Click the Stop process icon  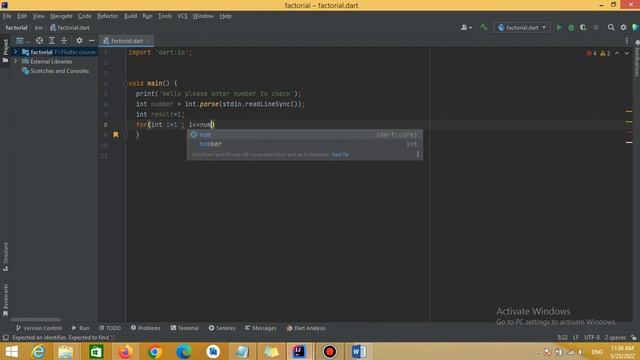click(596, 28)
